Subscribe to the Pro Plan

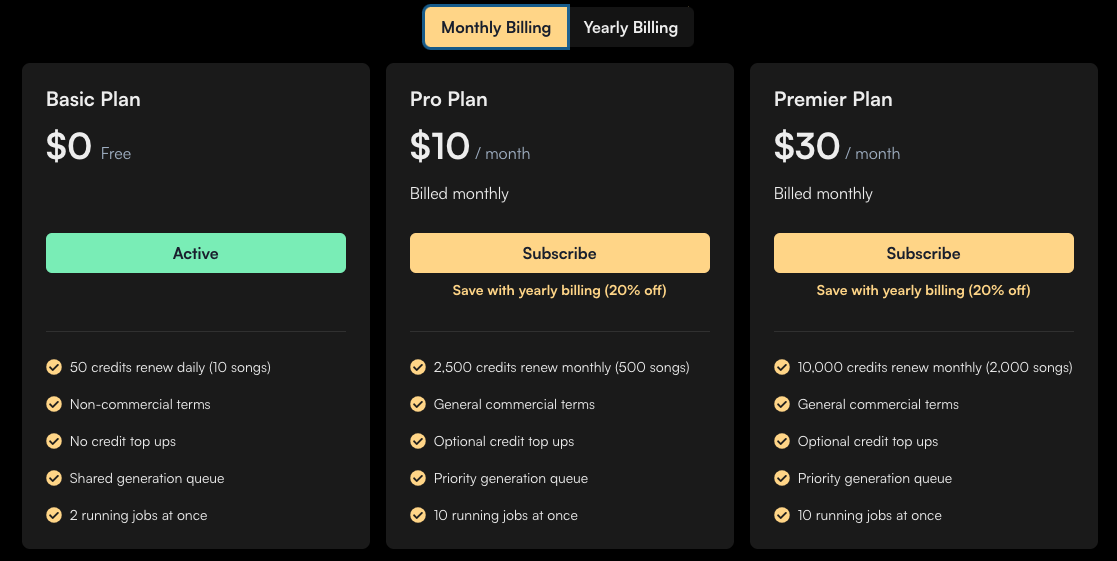(x=559, y=253)
